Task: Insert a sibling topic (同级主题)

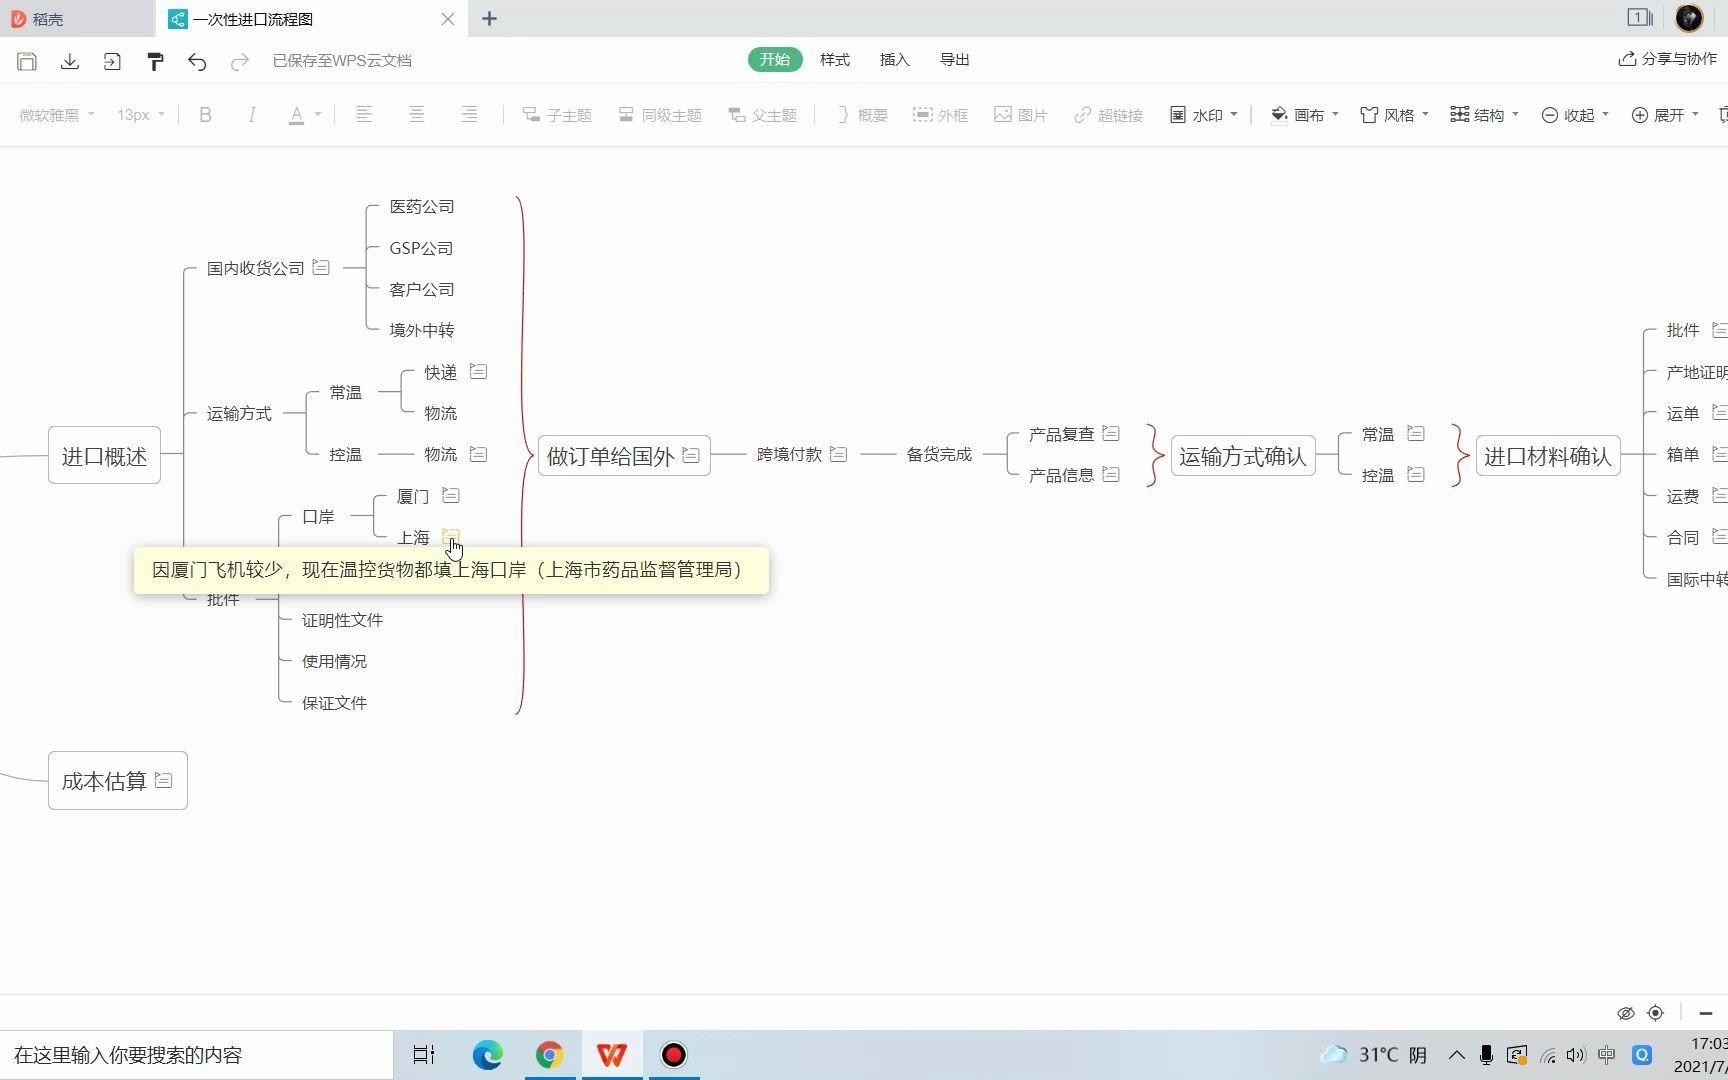Action: [x=660, y=115]
